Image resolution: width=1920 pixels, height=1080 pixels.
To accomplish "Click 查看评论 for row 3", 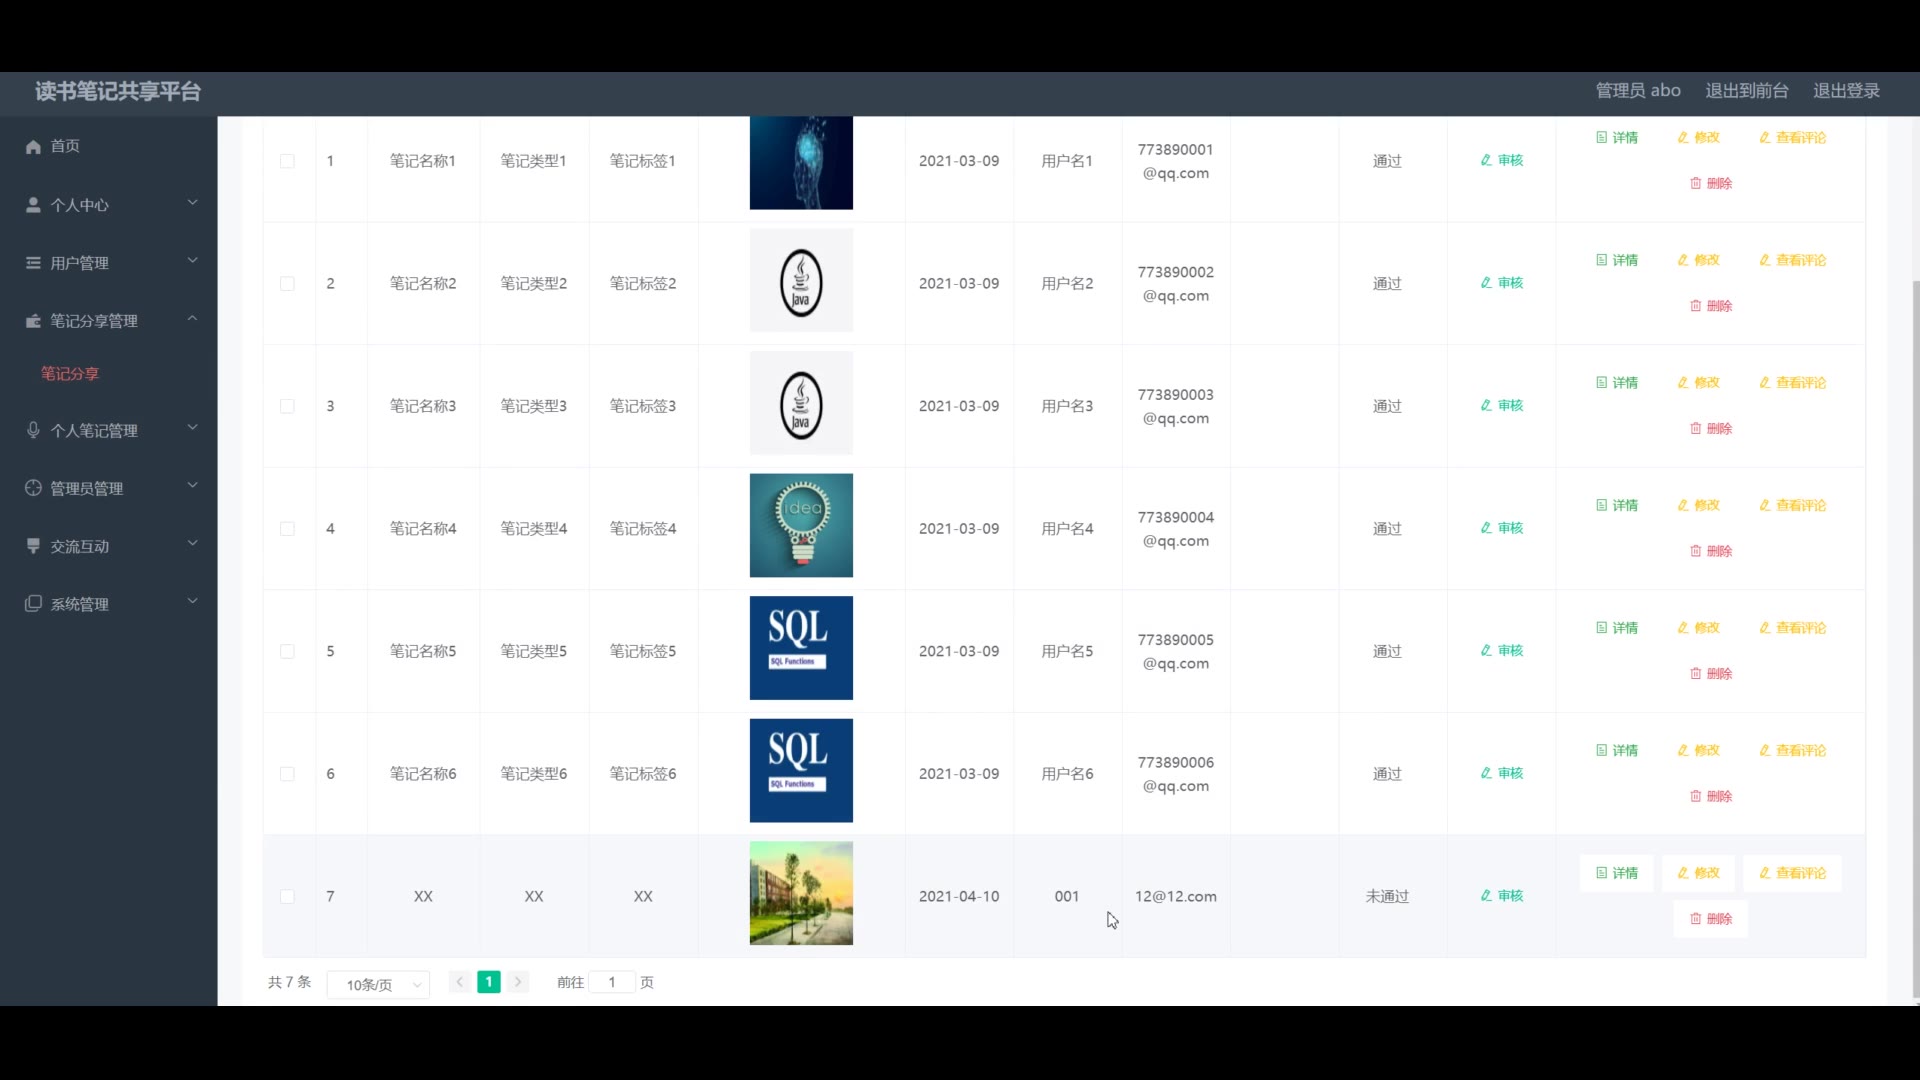I will 1792,383.
